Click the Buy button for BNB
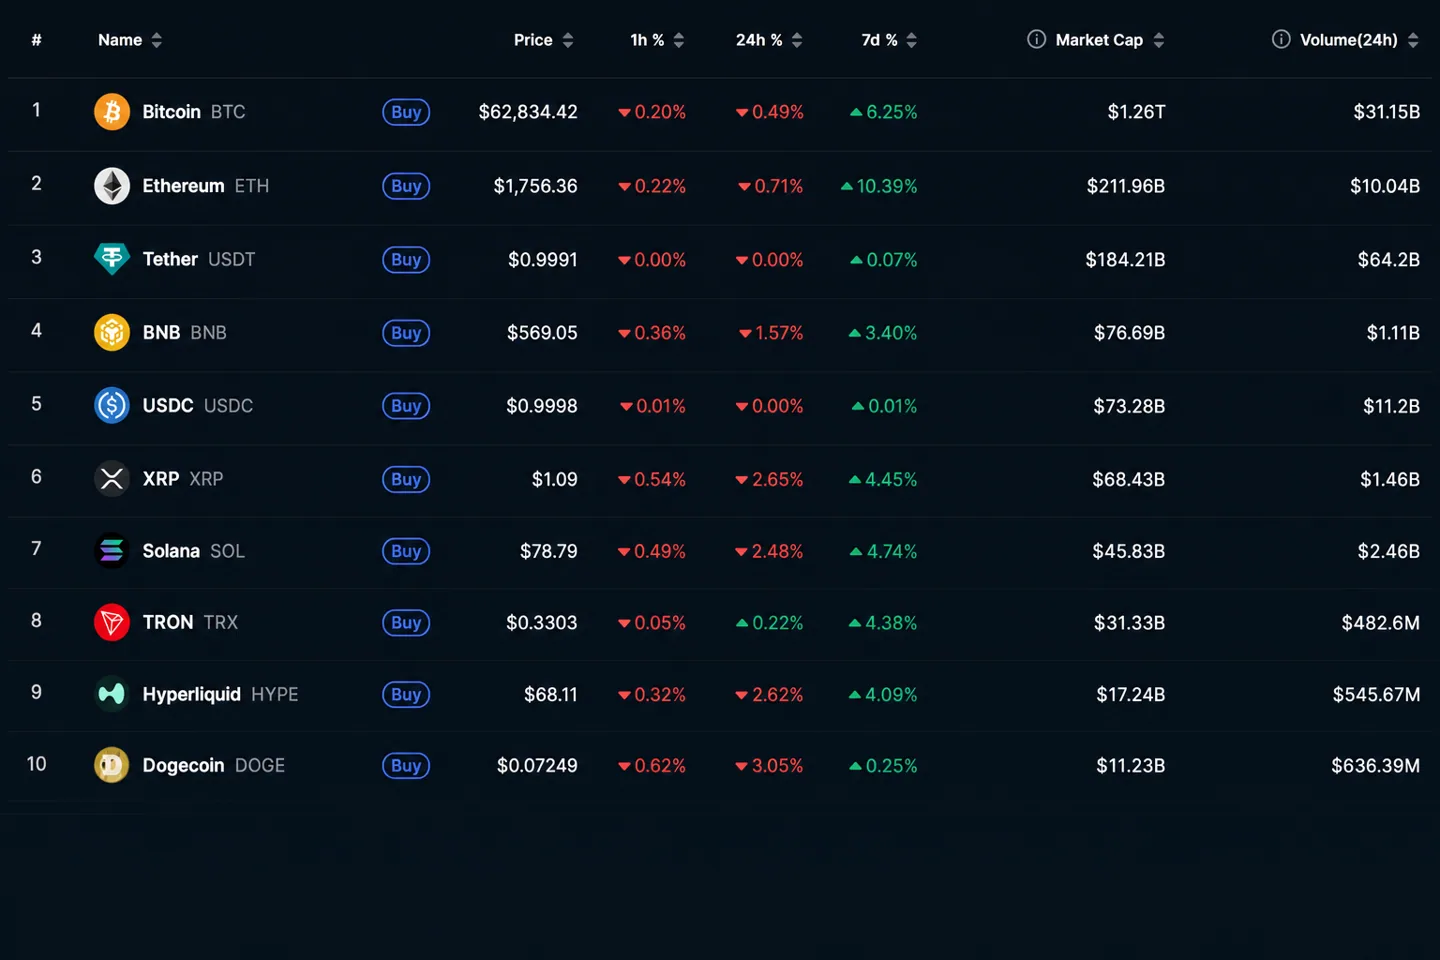 point(406,332)
